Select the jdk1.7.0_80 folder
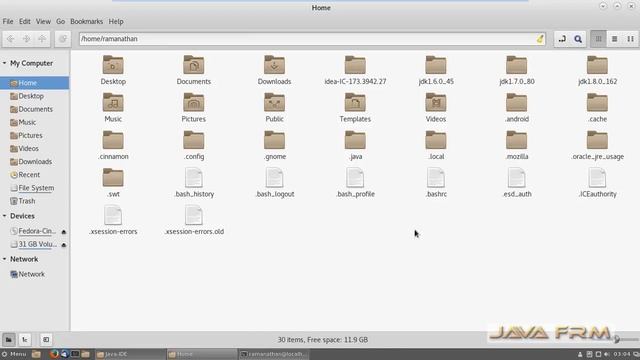The height and width of the screenshot is (360, 640). pos(517,70)
